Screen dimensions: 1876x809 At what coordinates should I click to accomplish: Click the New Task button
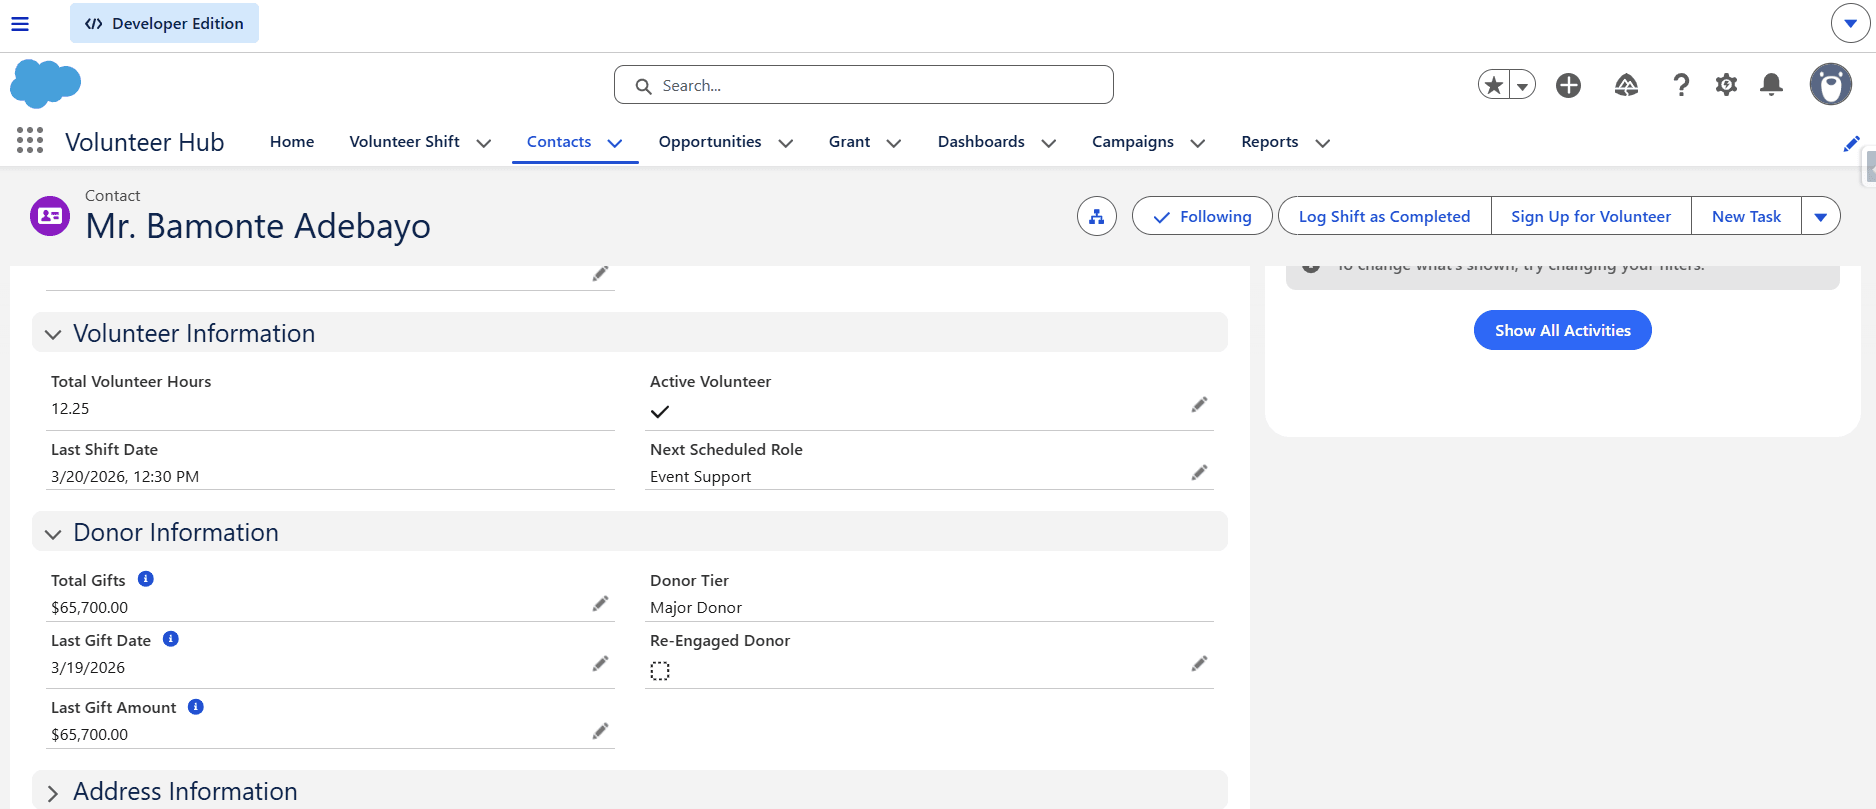(1746, 216)
